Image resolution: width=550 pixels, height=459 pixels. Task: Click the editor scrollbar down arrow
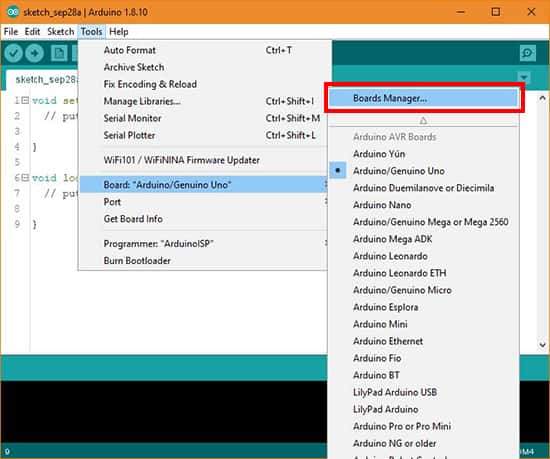pyautogui.click(x=542, y=345)
